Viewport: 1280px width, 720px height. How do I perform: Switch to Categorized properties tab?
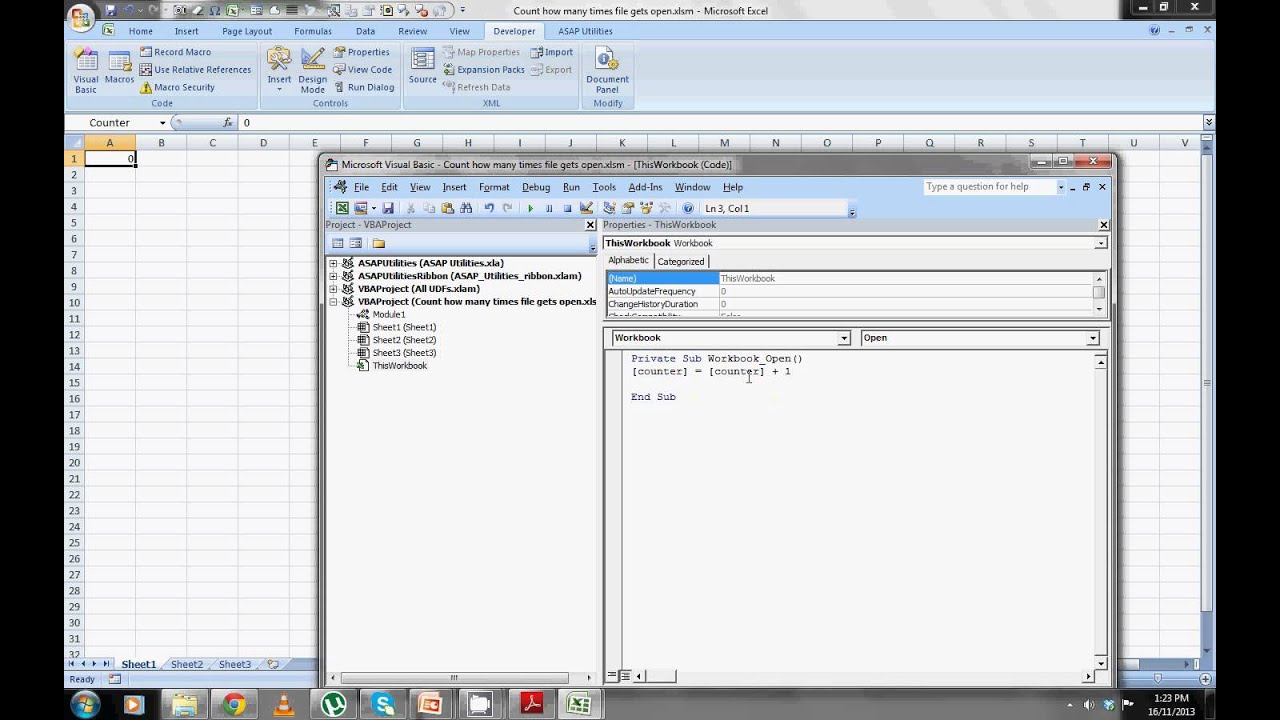680,261
